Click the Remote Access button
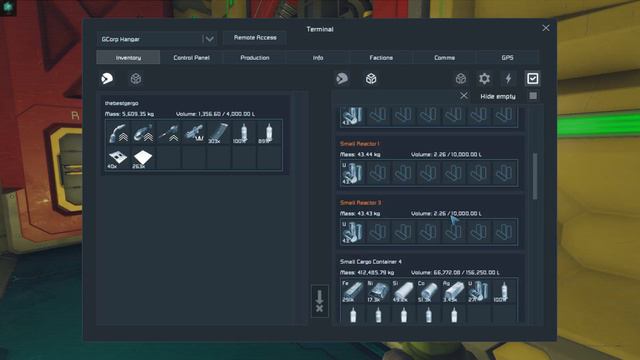The image size is (640, 360). pos(255,38)
